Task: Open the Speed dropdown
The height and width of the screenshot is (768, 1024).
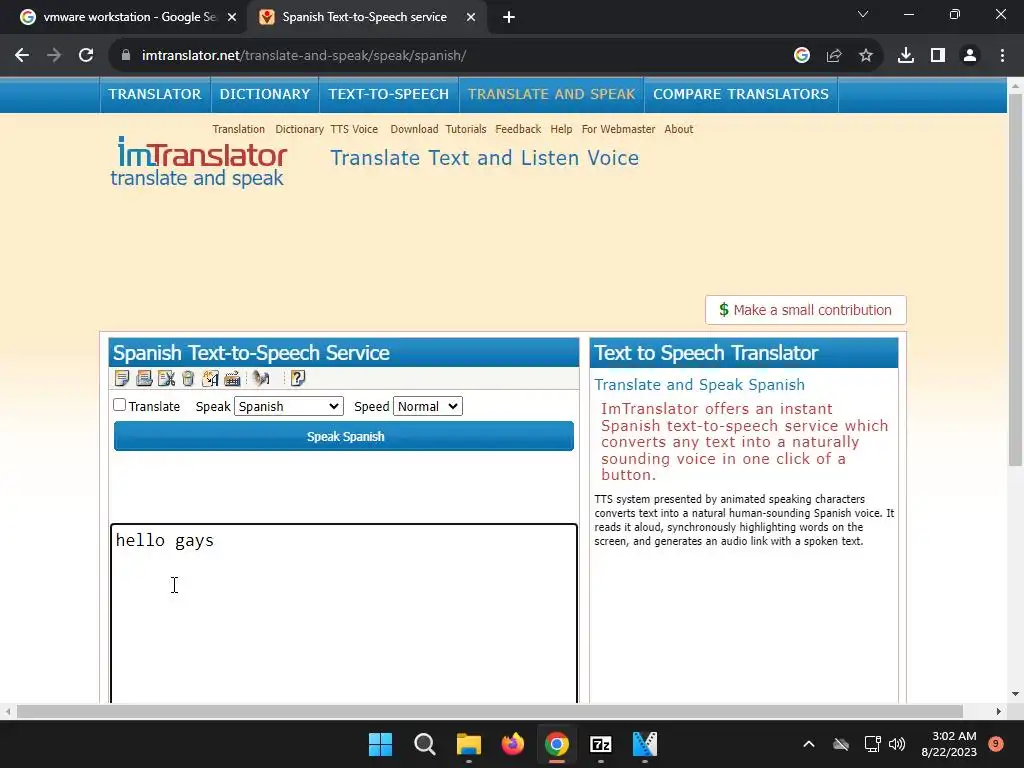Action: pyautogui.click(x=428, y=406)
